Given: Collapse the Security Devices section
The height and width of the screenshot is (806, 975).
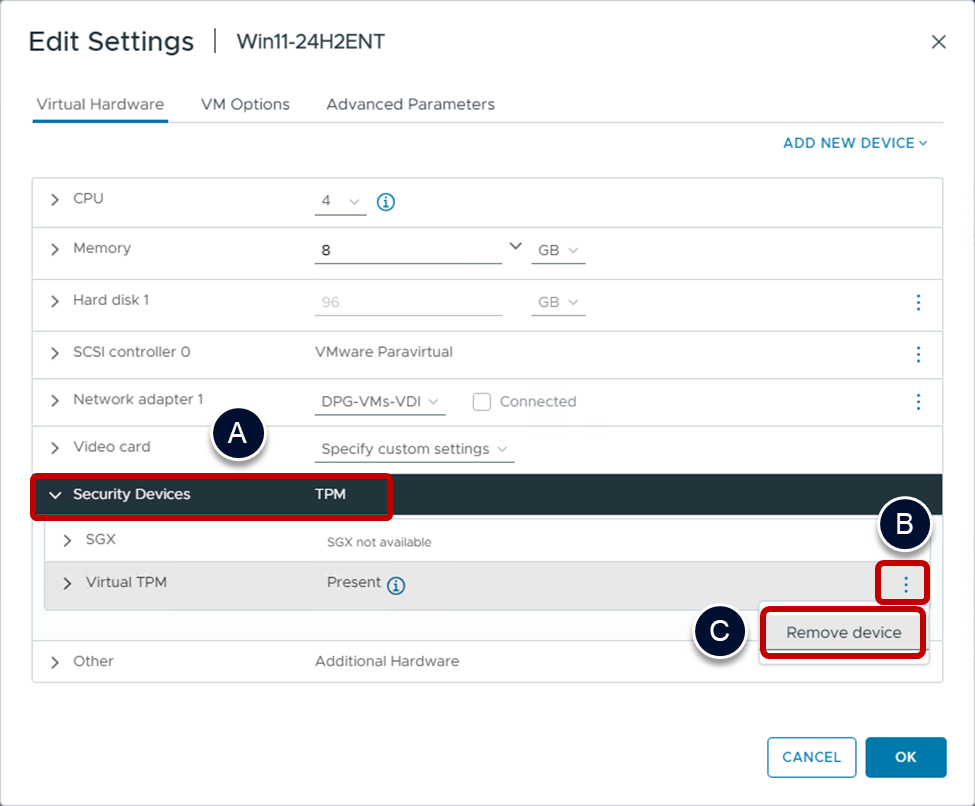Looking at the screenshot, I should tap(55, 495).
